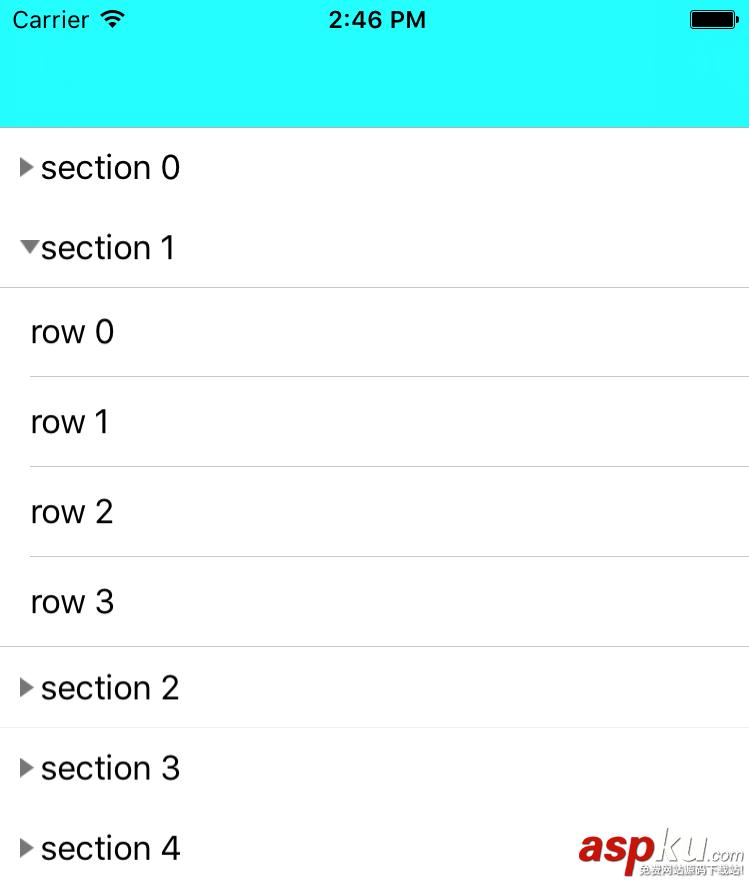Click the aspku.com watermark logo
749x882 pixels.
[x=661, y=851]
